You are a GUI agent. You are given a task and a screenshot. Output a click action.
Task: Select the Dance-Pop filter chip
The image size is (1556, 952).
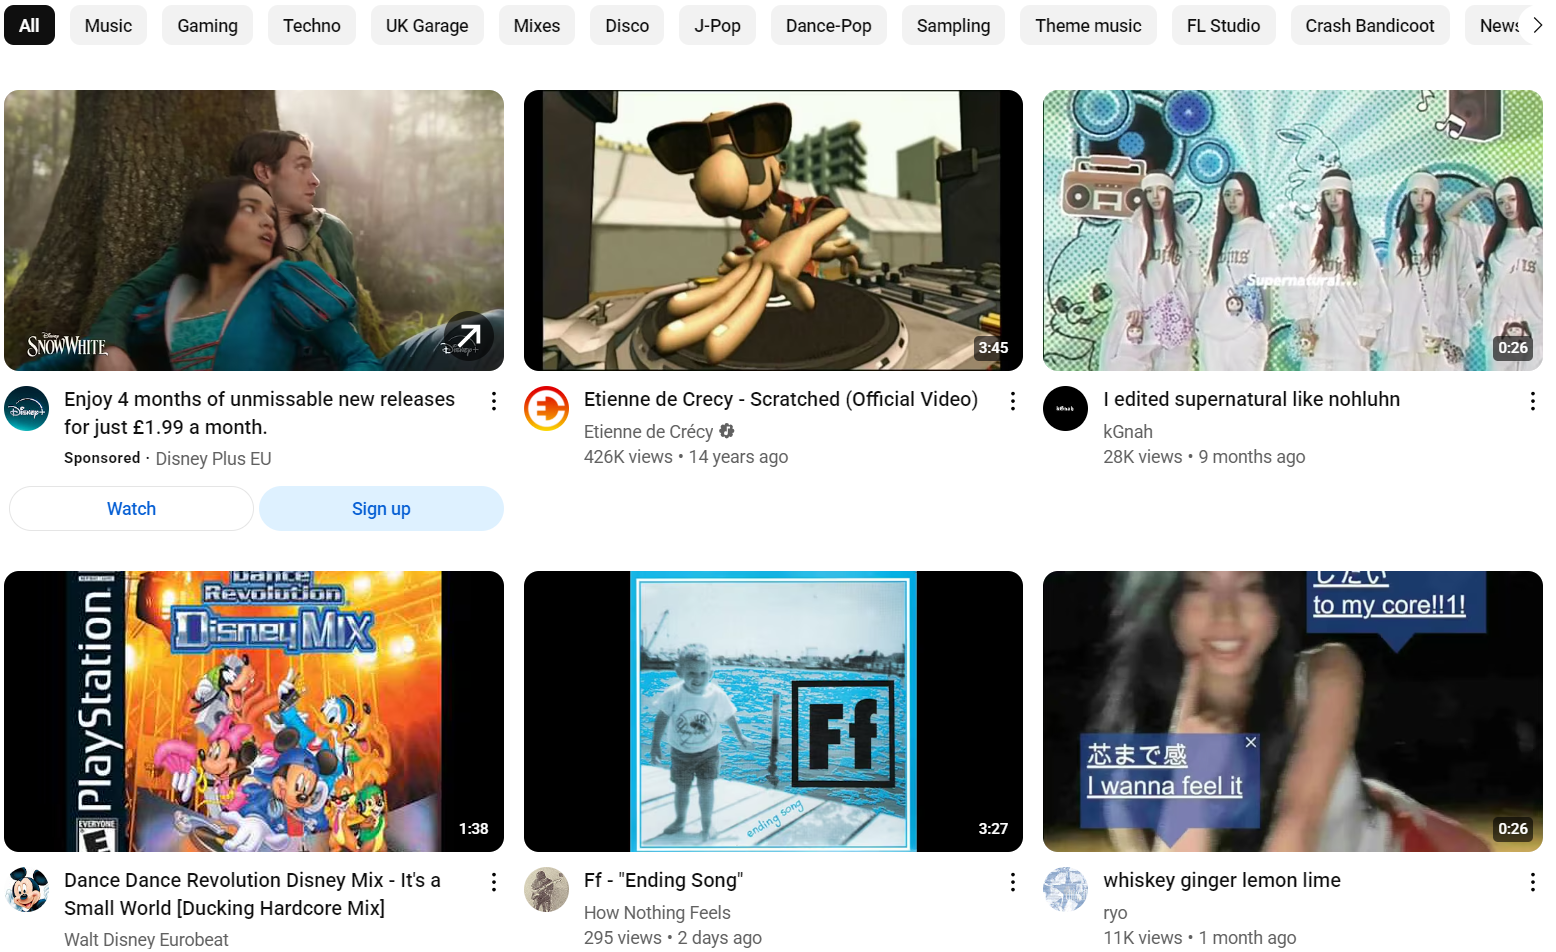pos(829,25)
